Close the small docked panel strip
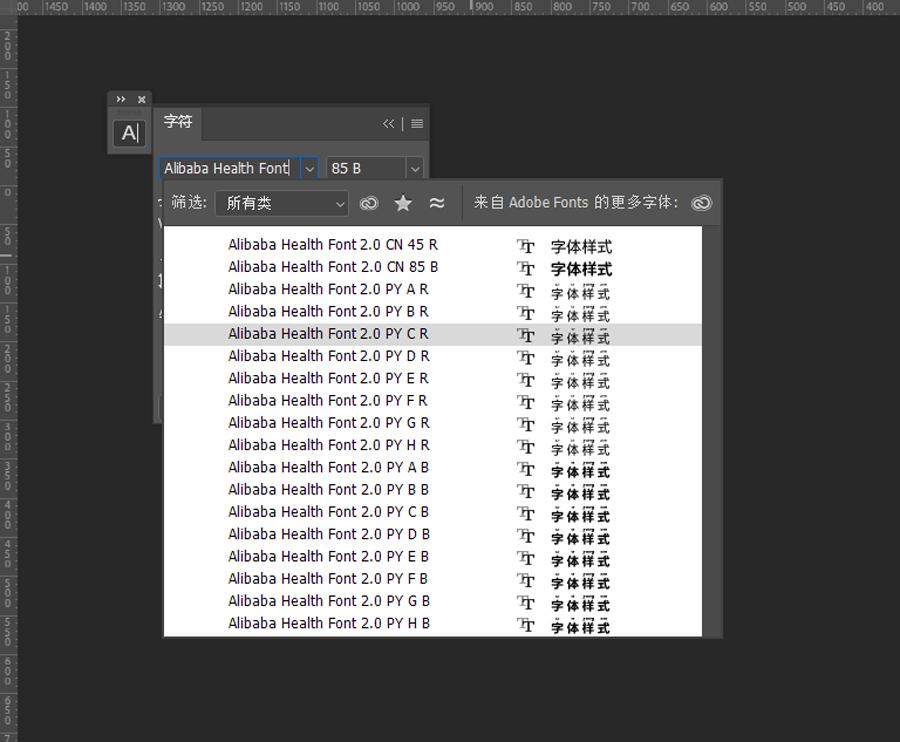Screen dimensions: 900x742 (142, 99)
